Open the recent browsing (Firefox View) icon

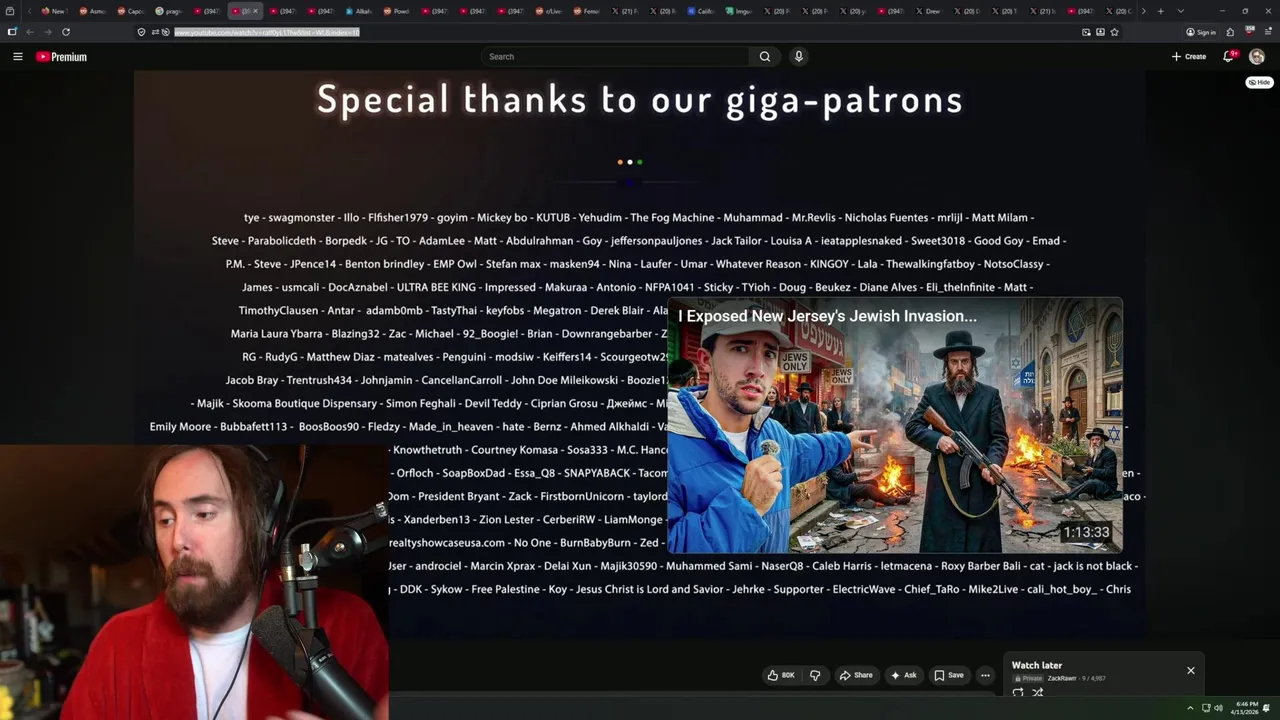[x=10, y=11]
